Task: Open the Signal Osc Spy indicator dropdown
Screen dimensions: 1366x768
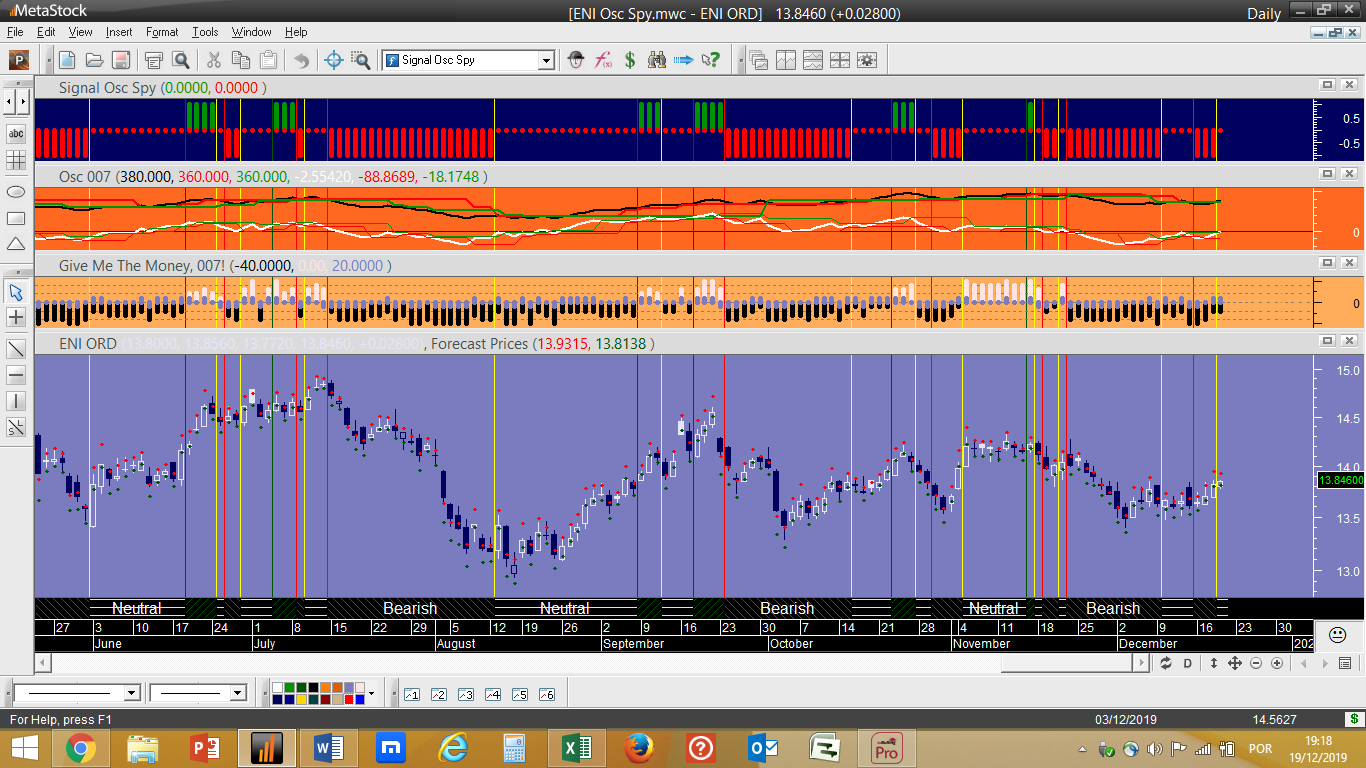Action: coord(546,60)
